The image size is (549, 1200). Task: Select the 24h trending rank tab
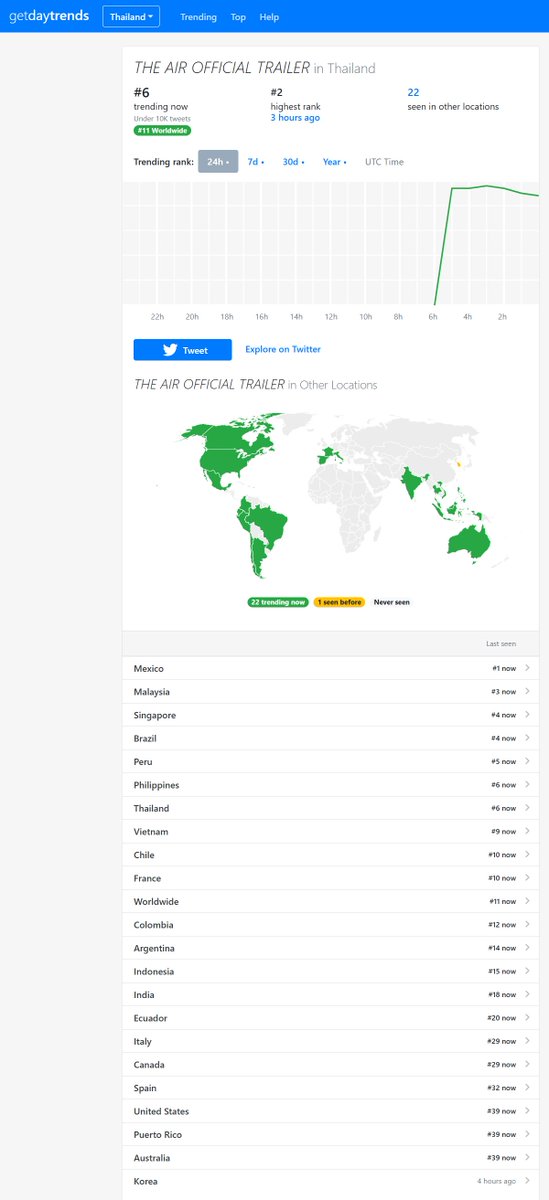(x=218, y=162)
